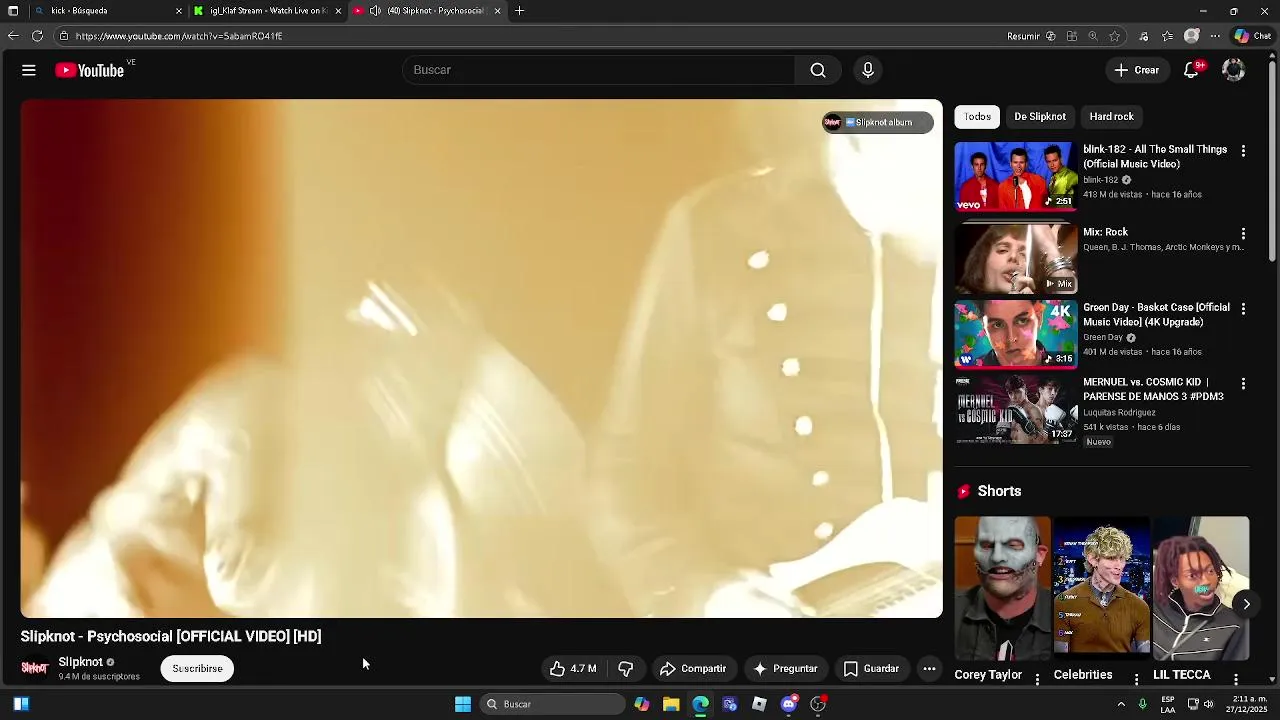This screenshot has height=720, width=1280.
Task: Open the tab actions menu icon
Action: 13,11
